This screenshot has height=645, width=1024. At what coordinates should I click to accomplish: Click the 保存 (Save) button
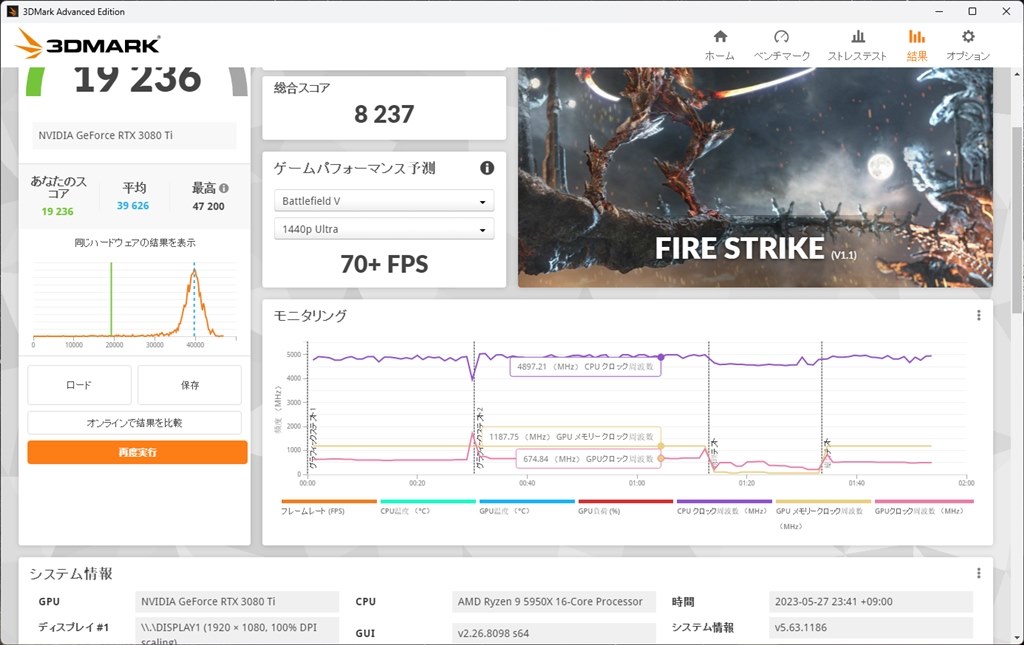click(x=189, y=385)
